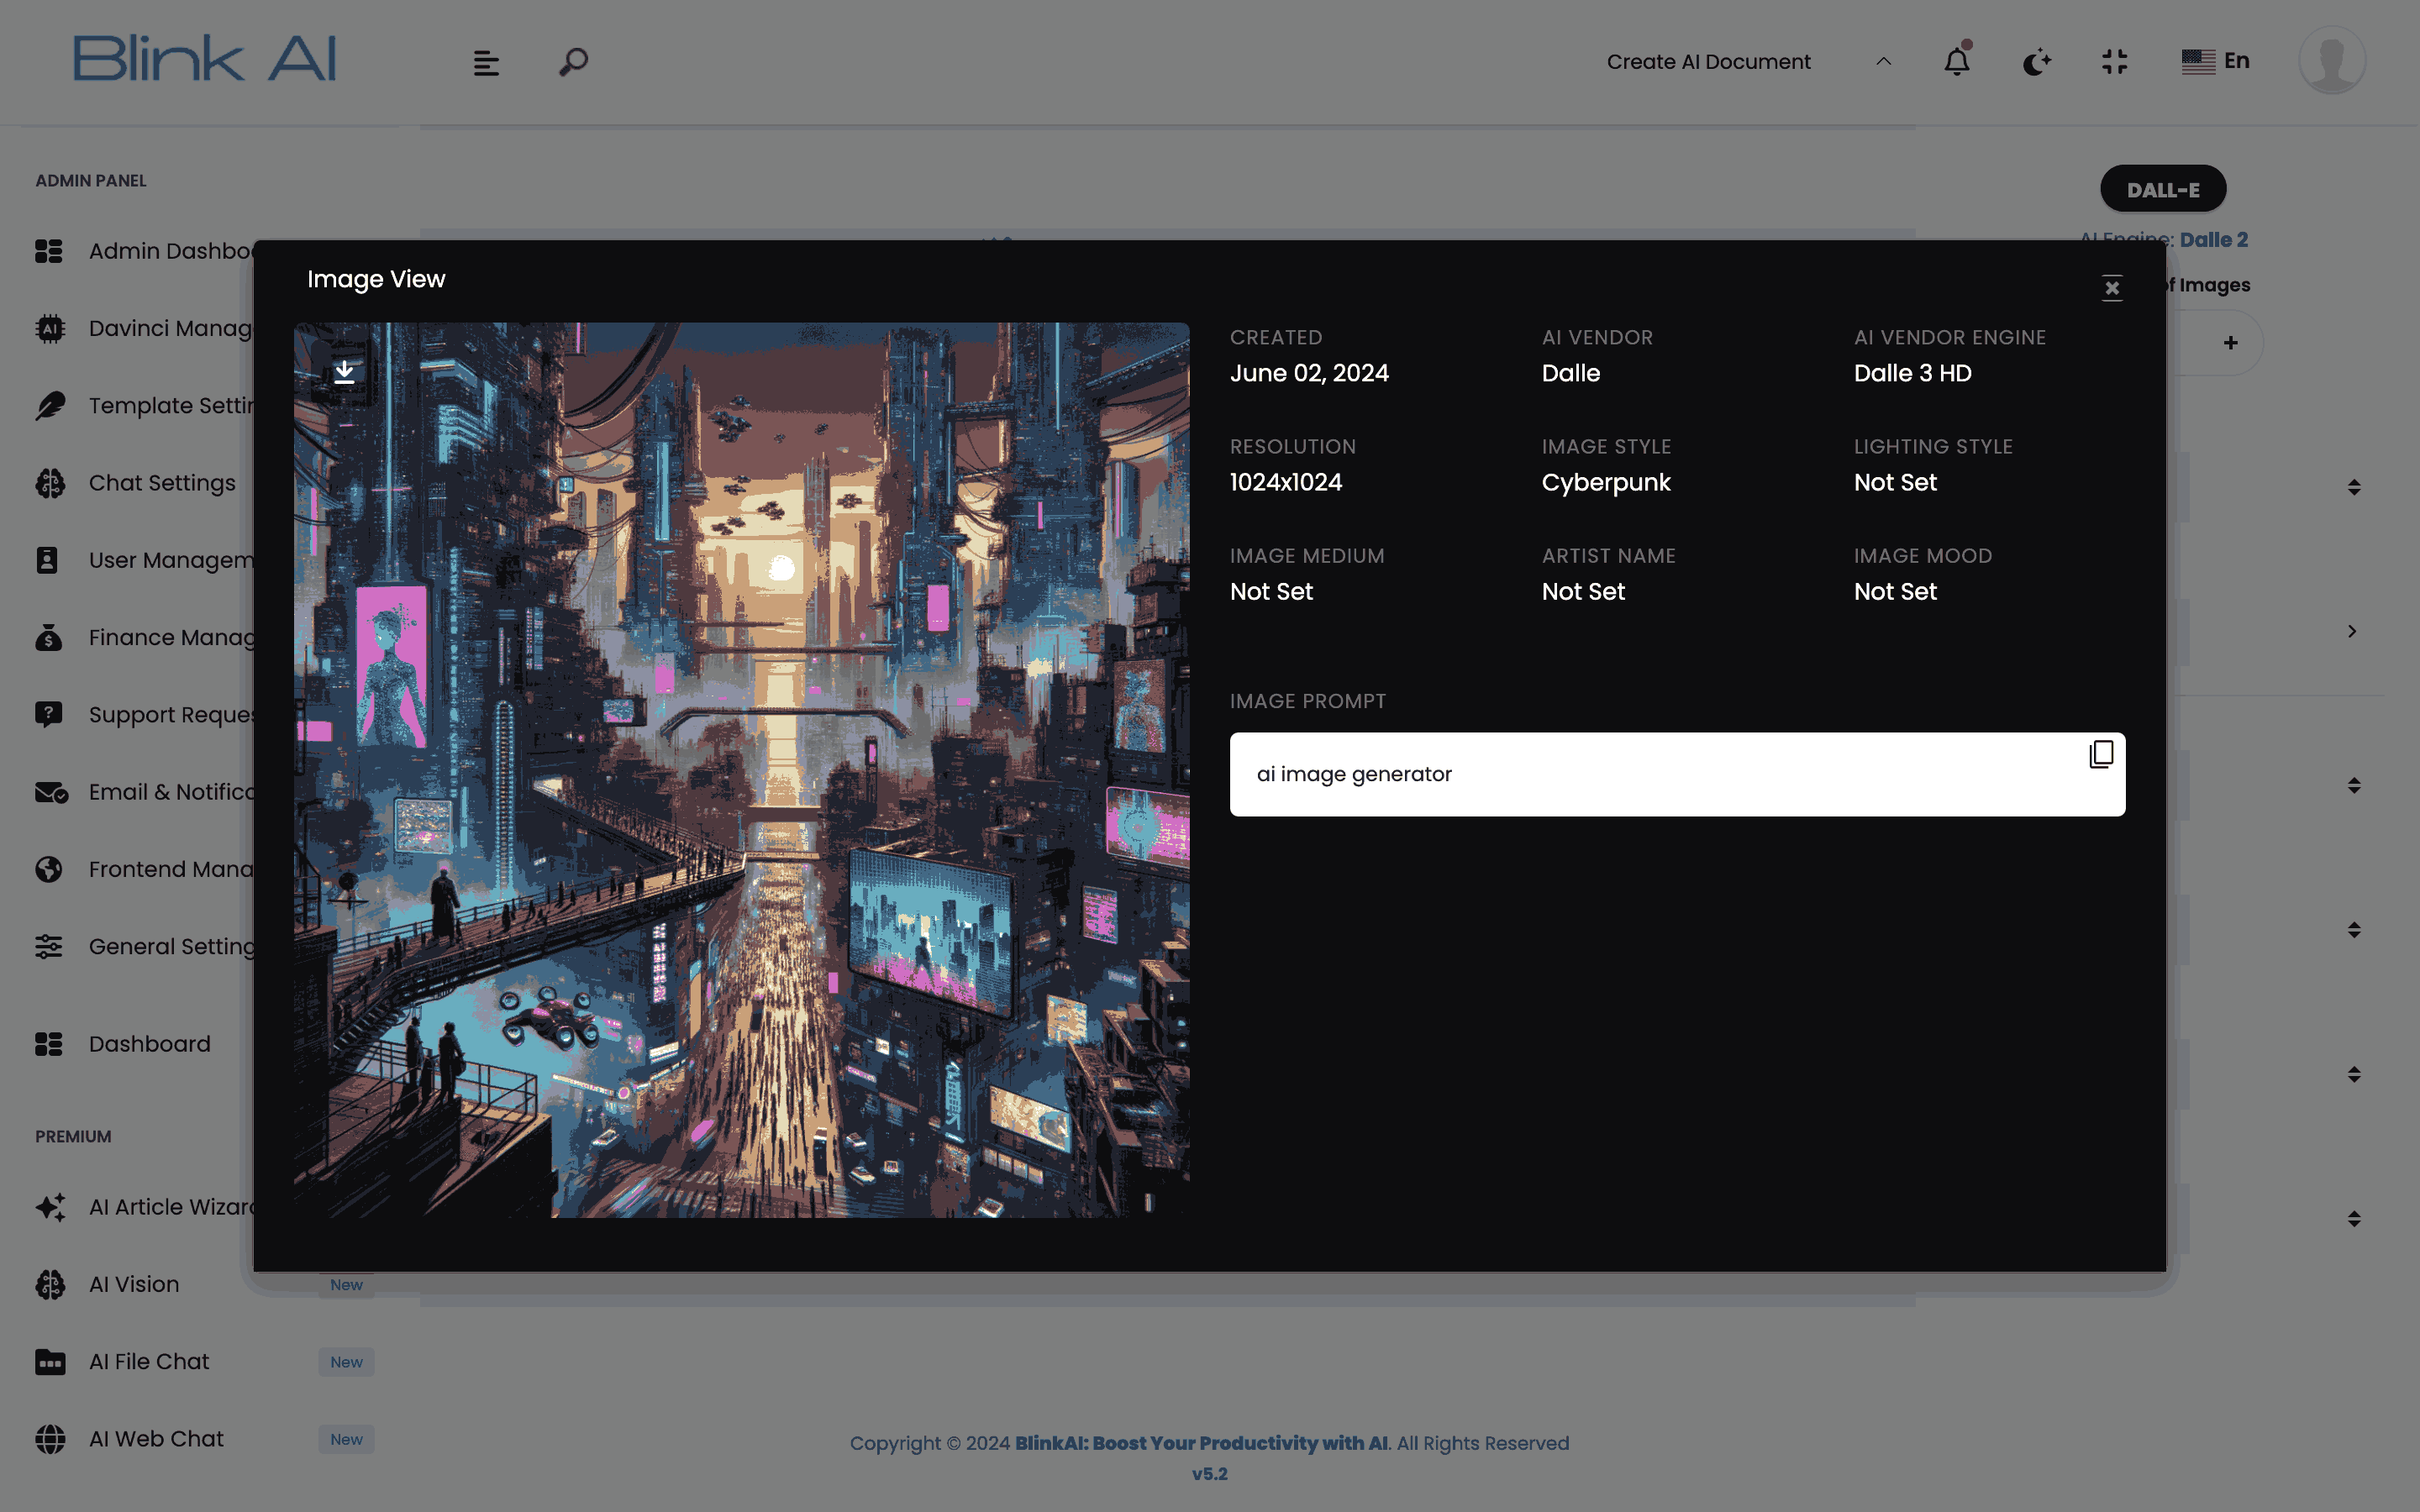Click the DALL-E engine button
The height and width of the screenshot is (1512, 2420).
[x=2162, y=189]
